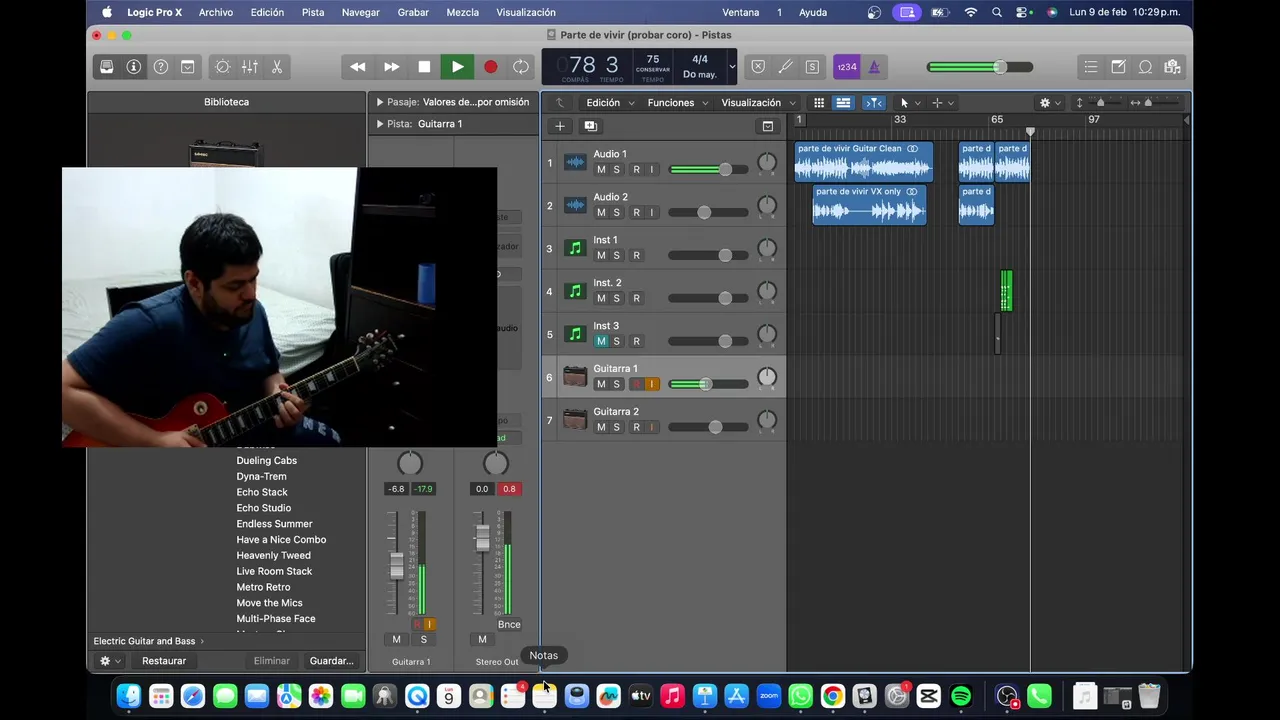Expand the Pista Guitarra 1 section
The height and width of the screenshot is (720, 1280).
point(380,124)
